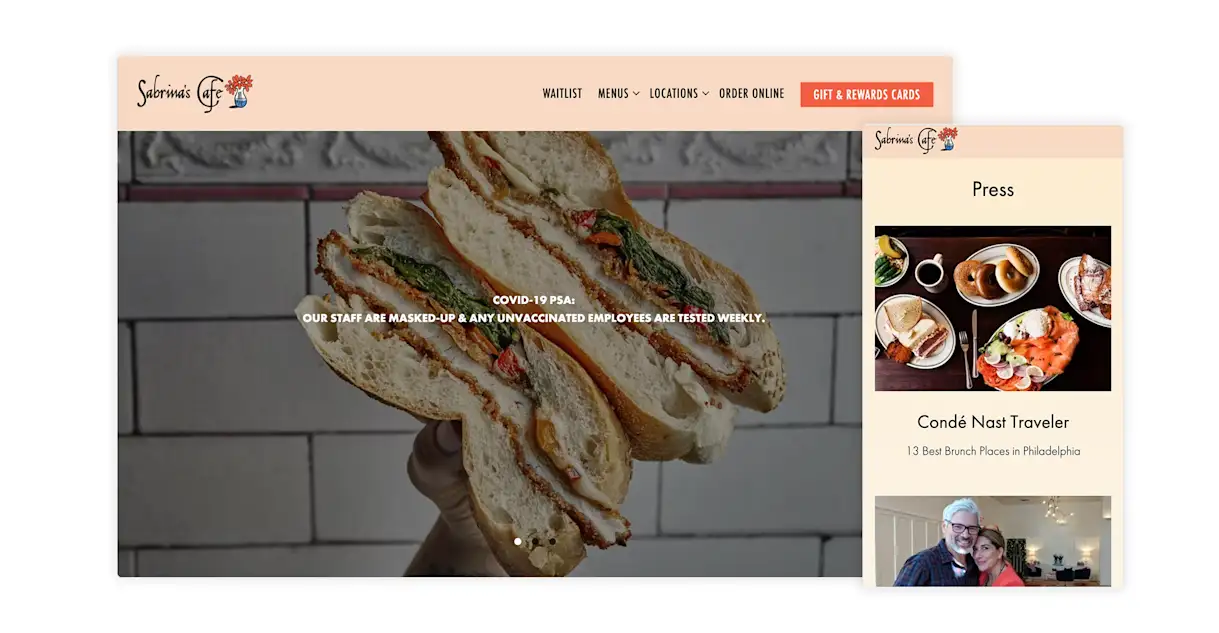Viewport: 1219px width, 633px height.
Task: Click the Press page heading
Action: tap(993, 189)
